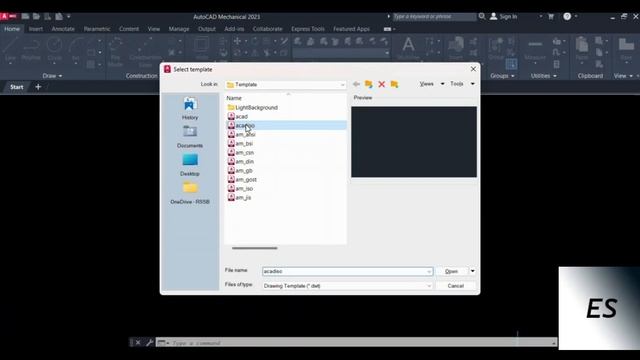The height and width of the screenshot is (360, 640).
Task: Select the Measure tool in Utilities panel
Action: point(535,49)
